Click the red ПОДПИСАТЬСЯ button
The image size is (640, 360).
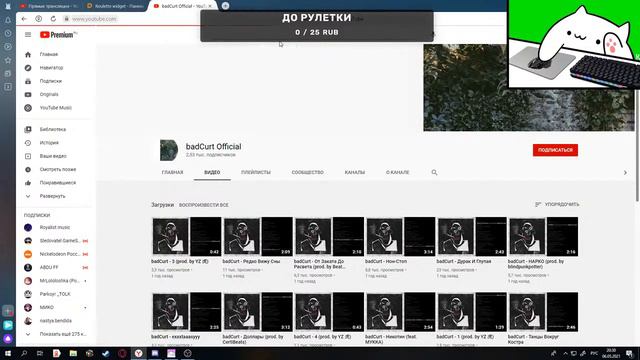(x=555, y=150)
